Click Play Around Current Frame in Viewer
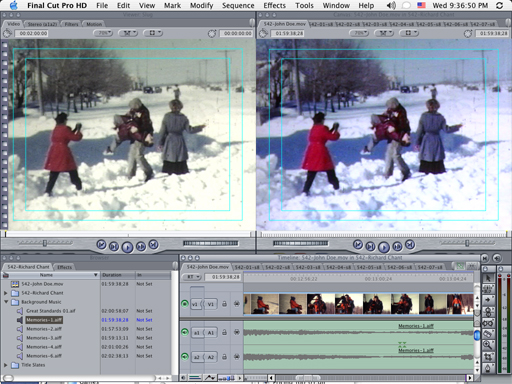This screenshot has width=512, height=384. [141, 246]
